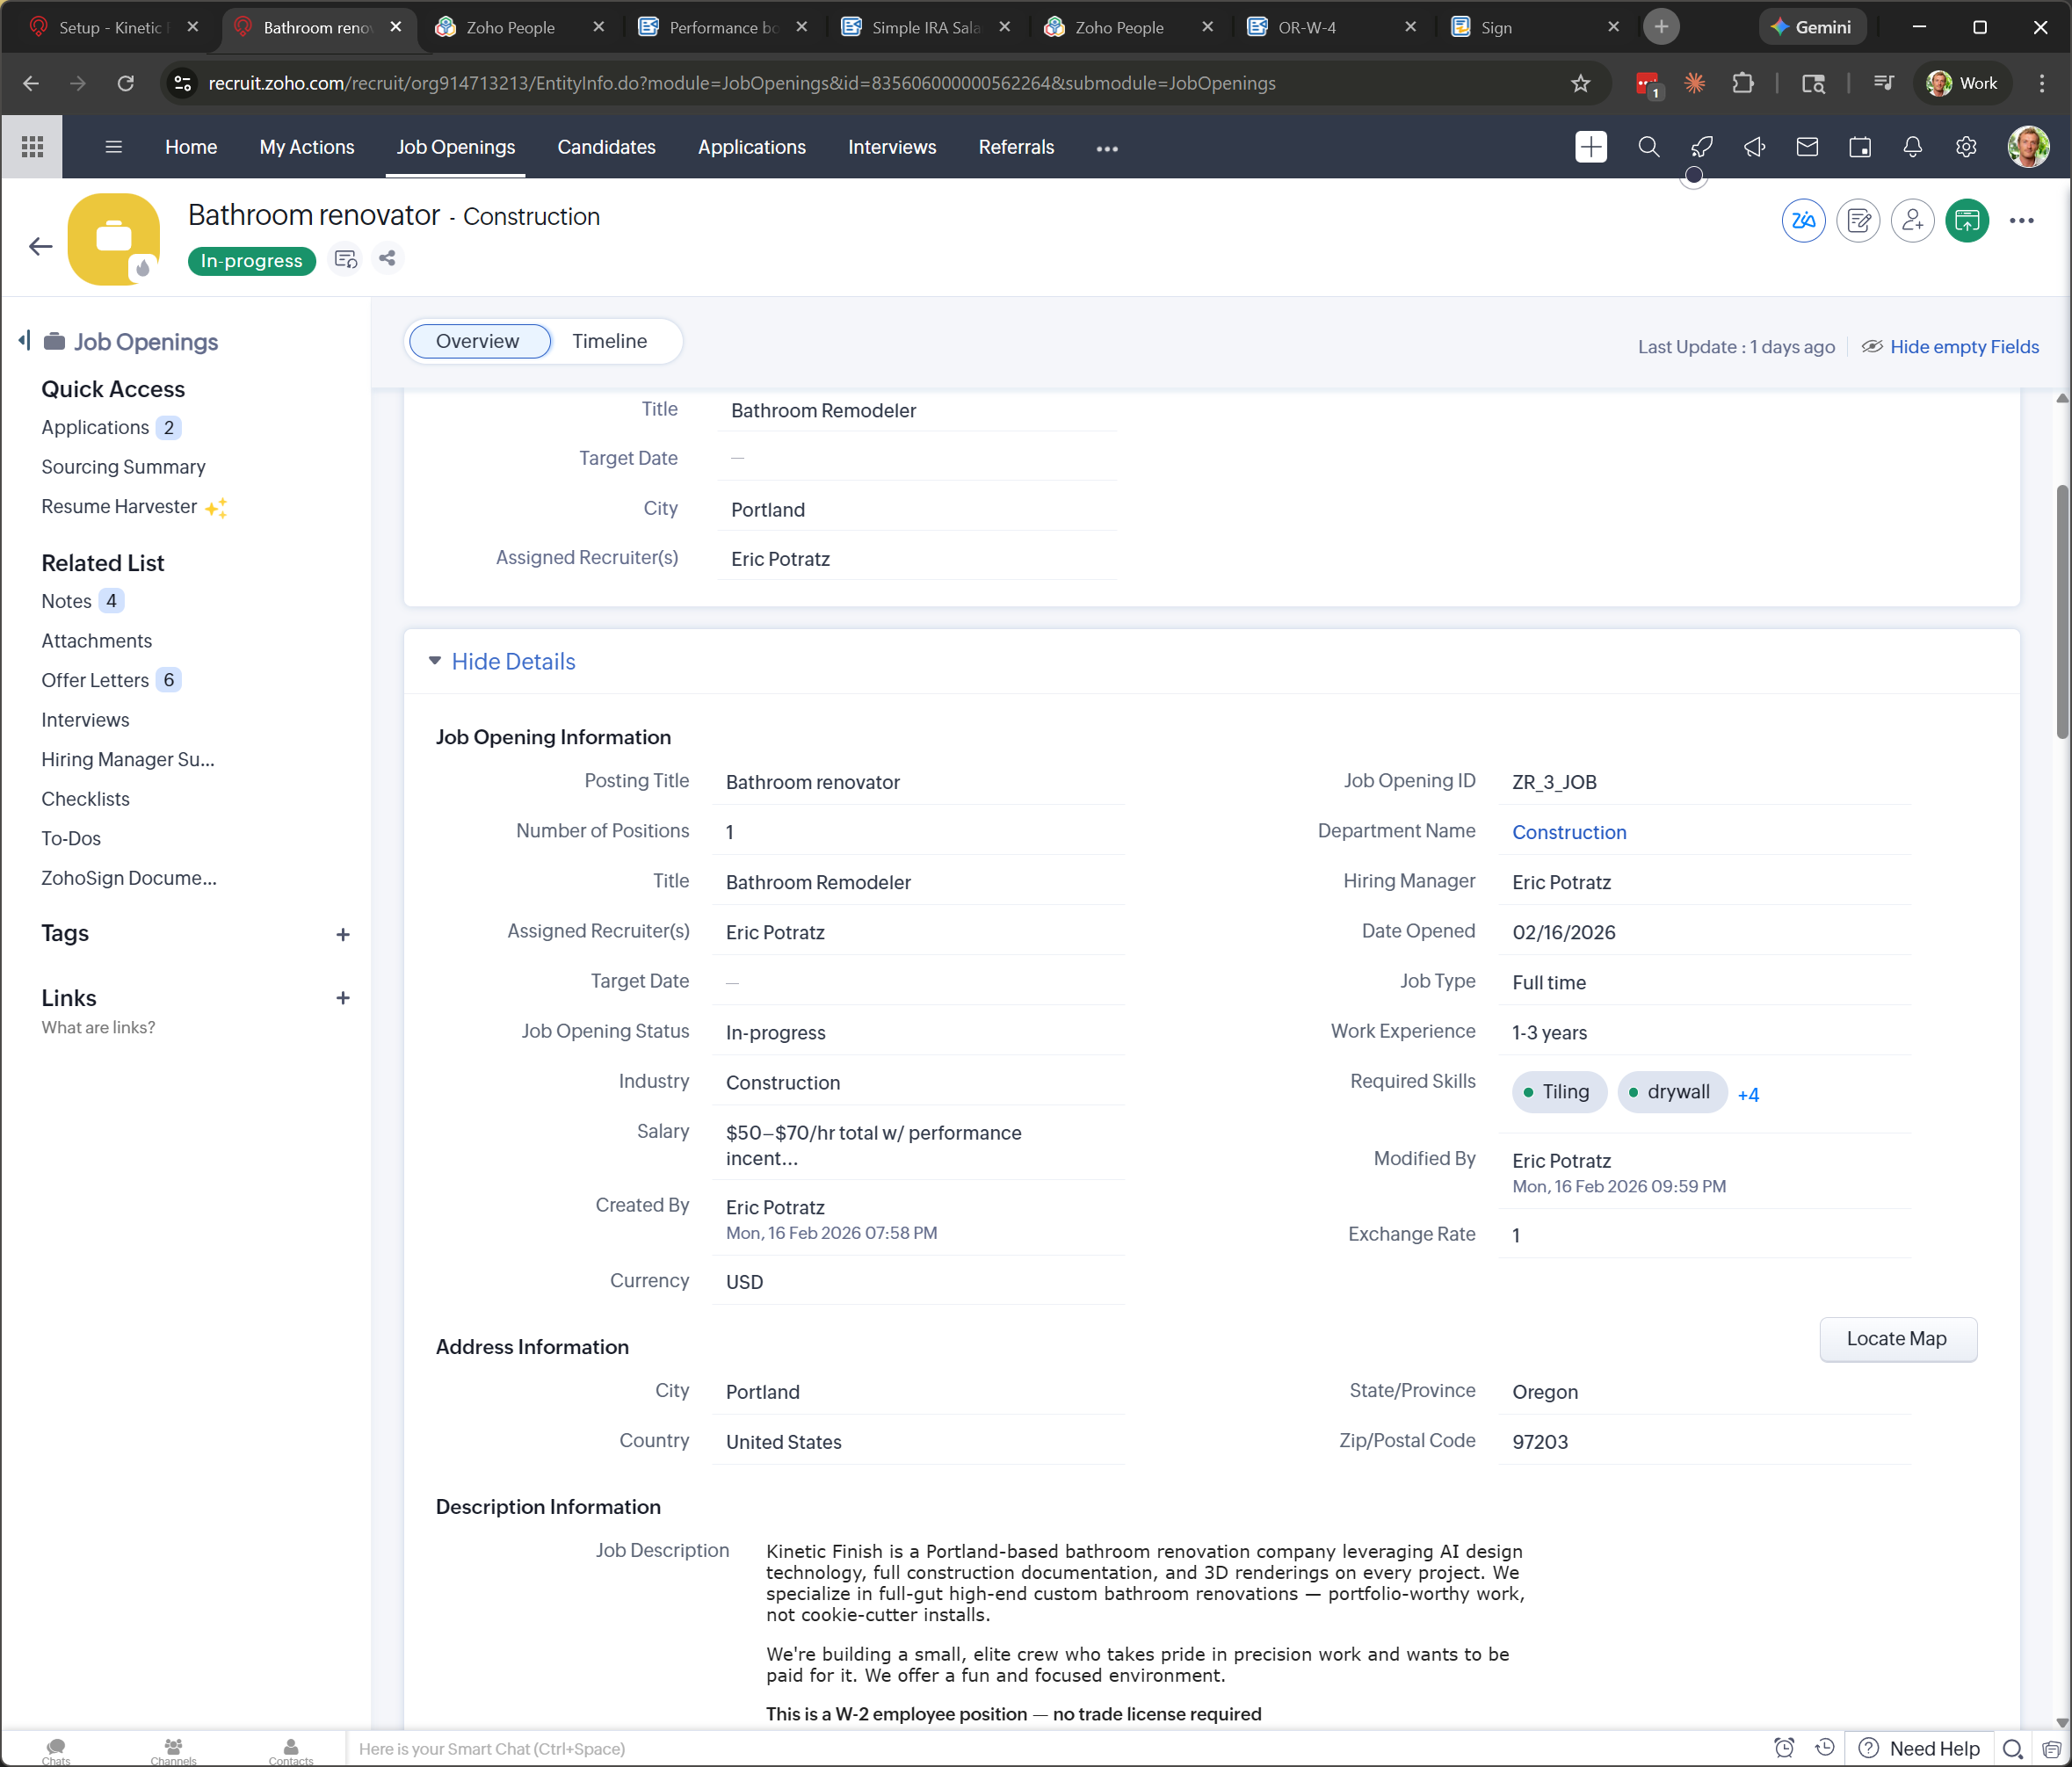Click the Locate Map button
This screenshot has width=2072, height=1767.
[x=1896, y=1339]
